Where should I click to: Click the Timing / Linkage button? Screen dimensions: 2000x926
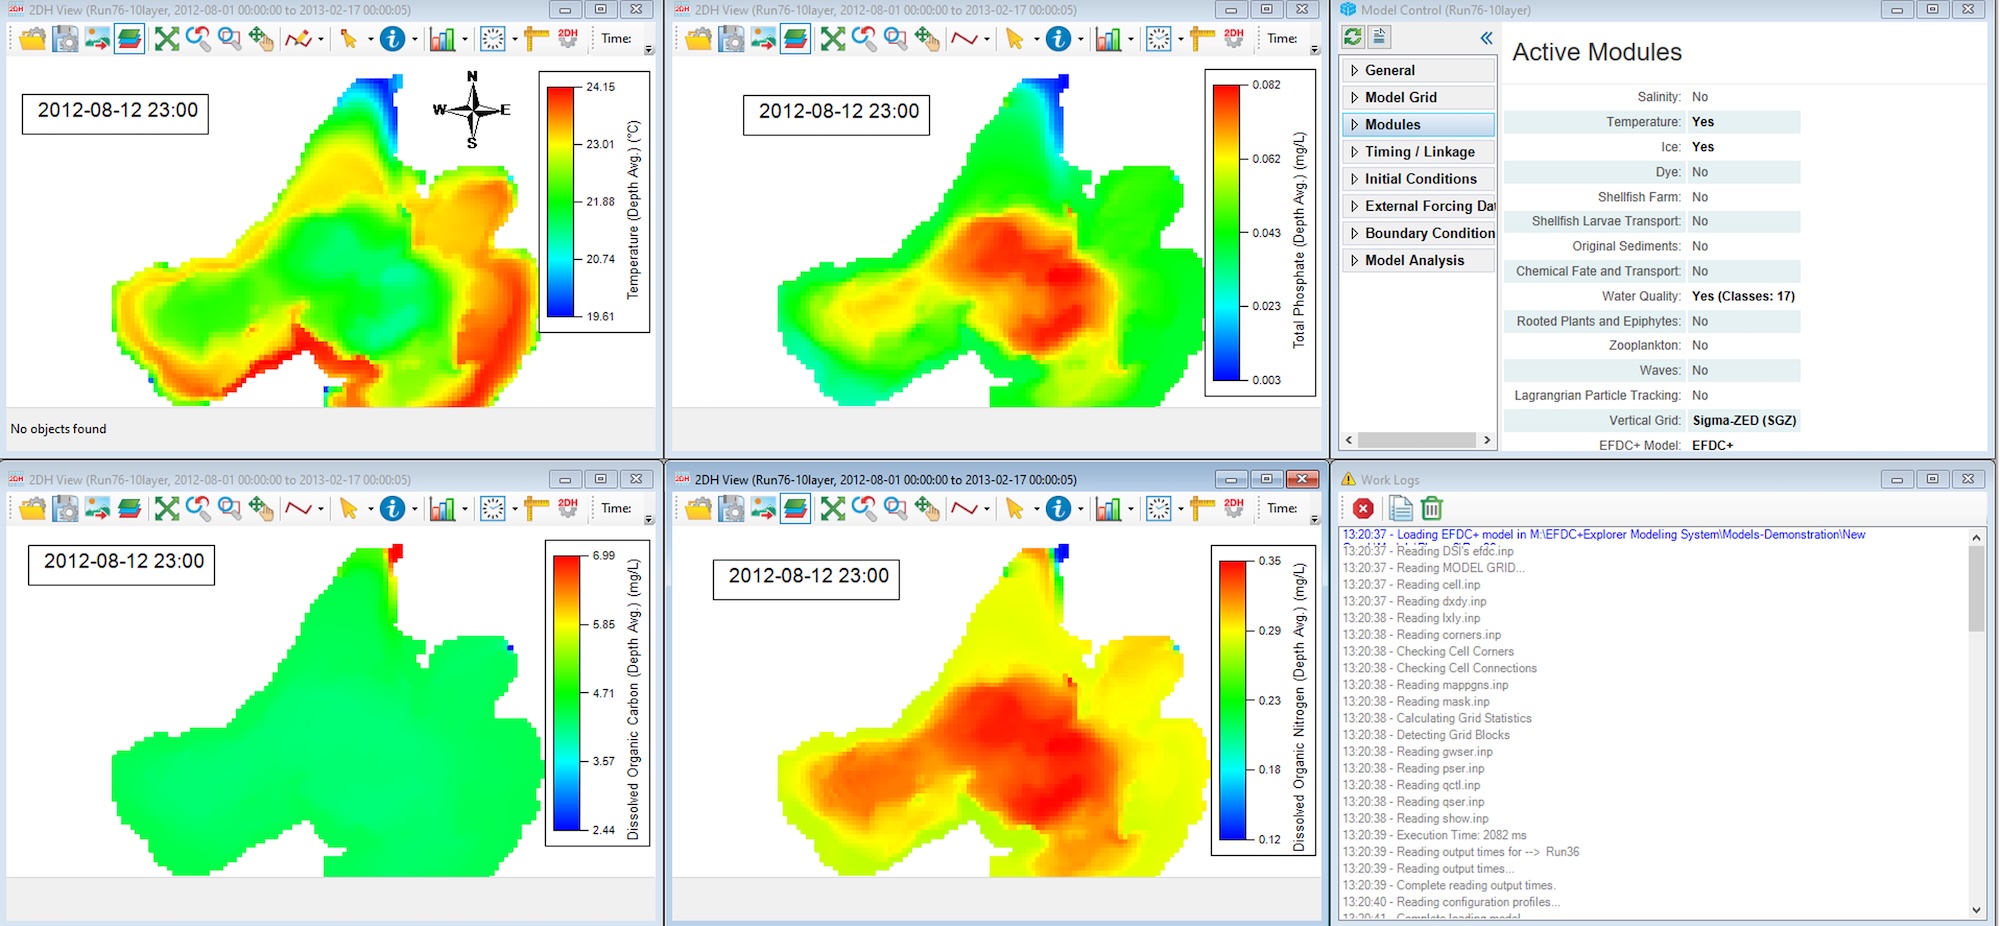click(1419, 152)
